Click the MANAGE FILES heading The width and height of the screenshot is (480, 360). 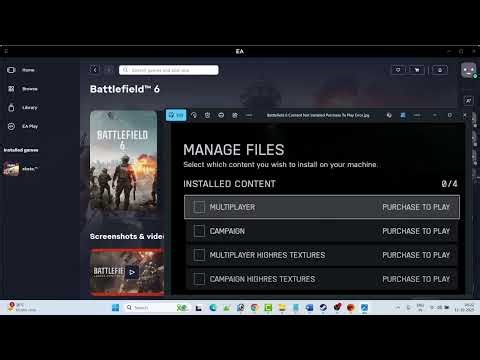click(x=234, y=150)
